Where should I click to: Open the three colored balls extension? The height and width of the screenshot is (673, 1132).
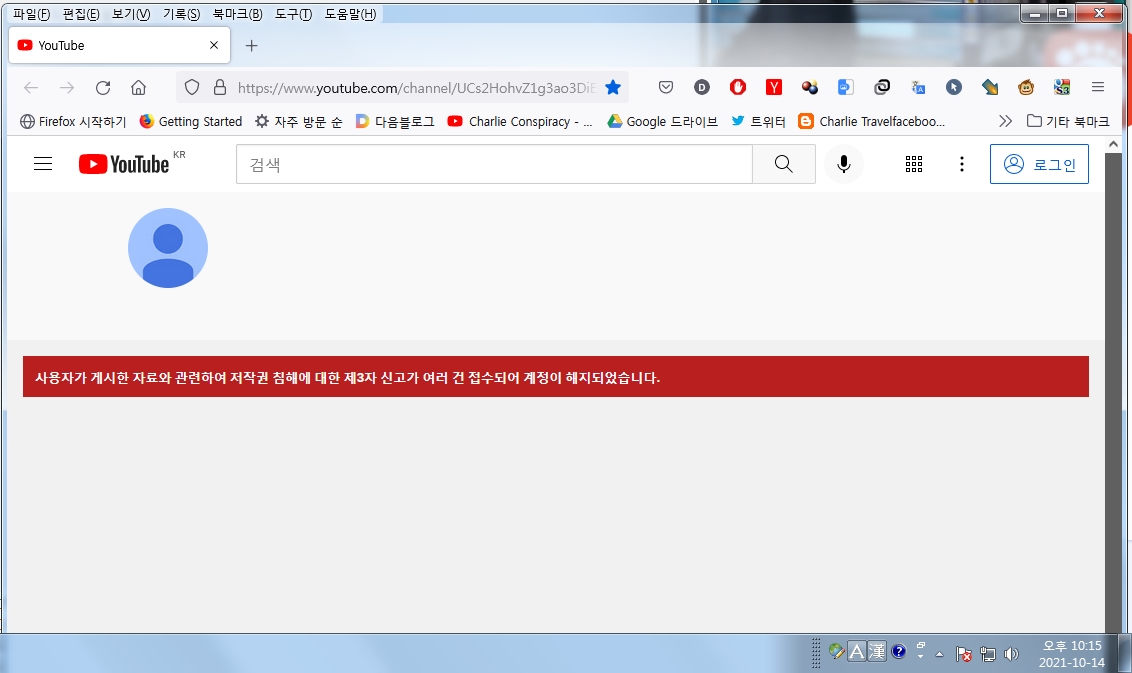810,87
